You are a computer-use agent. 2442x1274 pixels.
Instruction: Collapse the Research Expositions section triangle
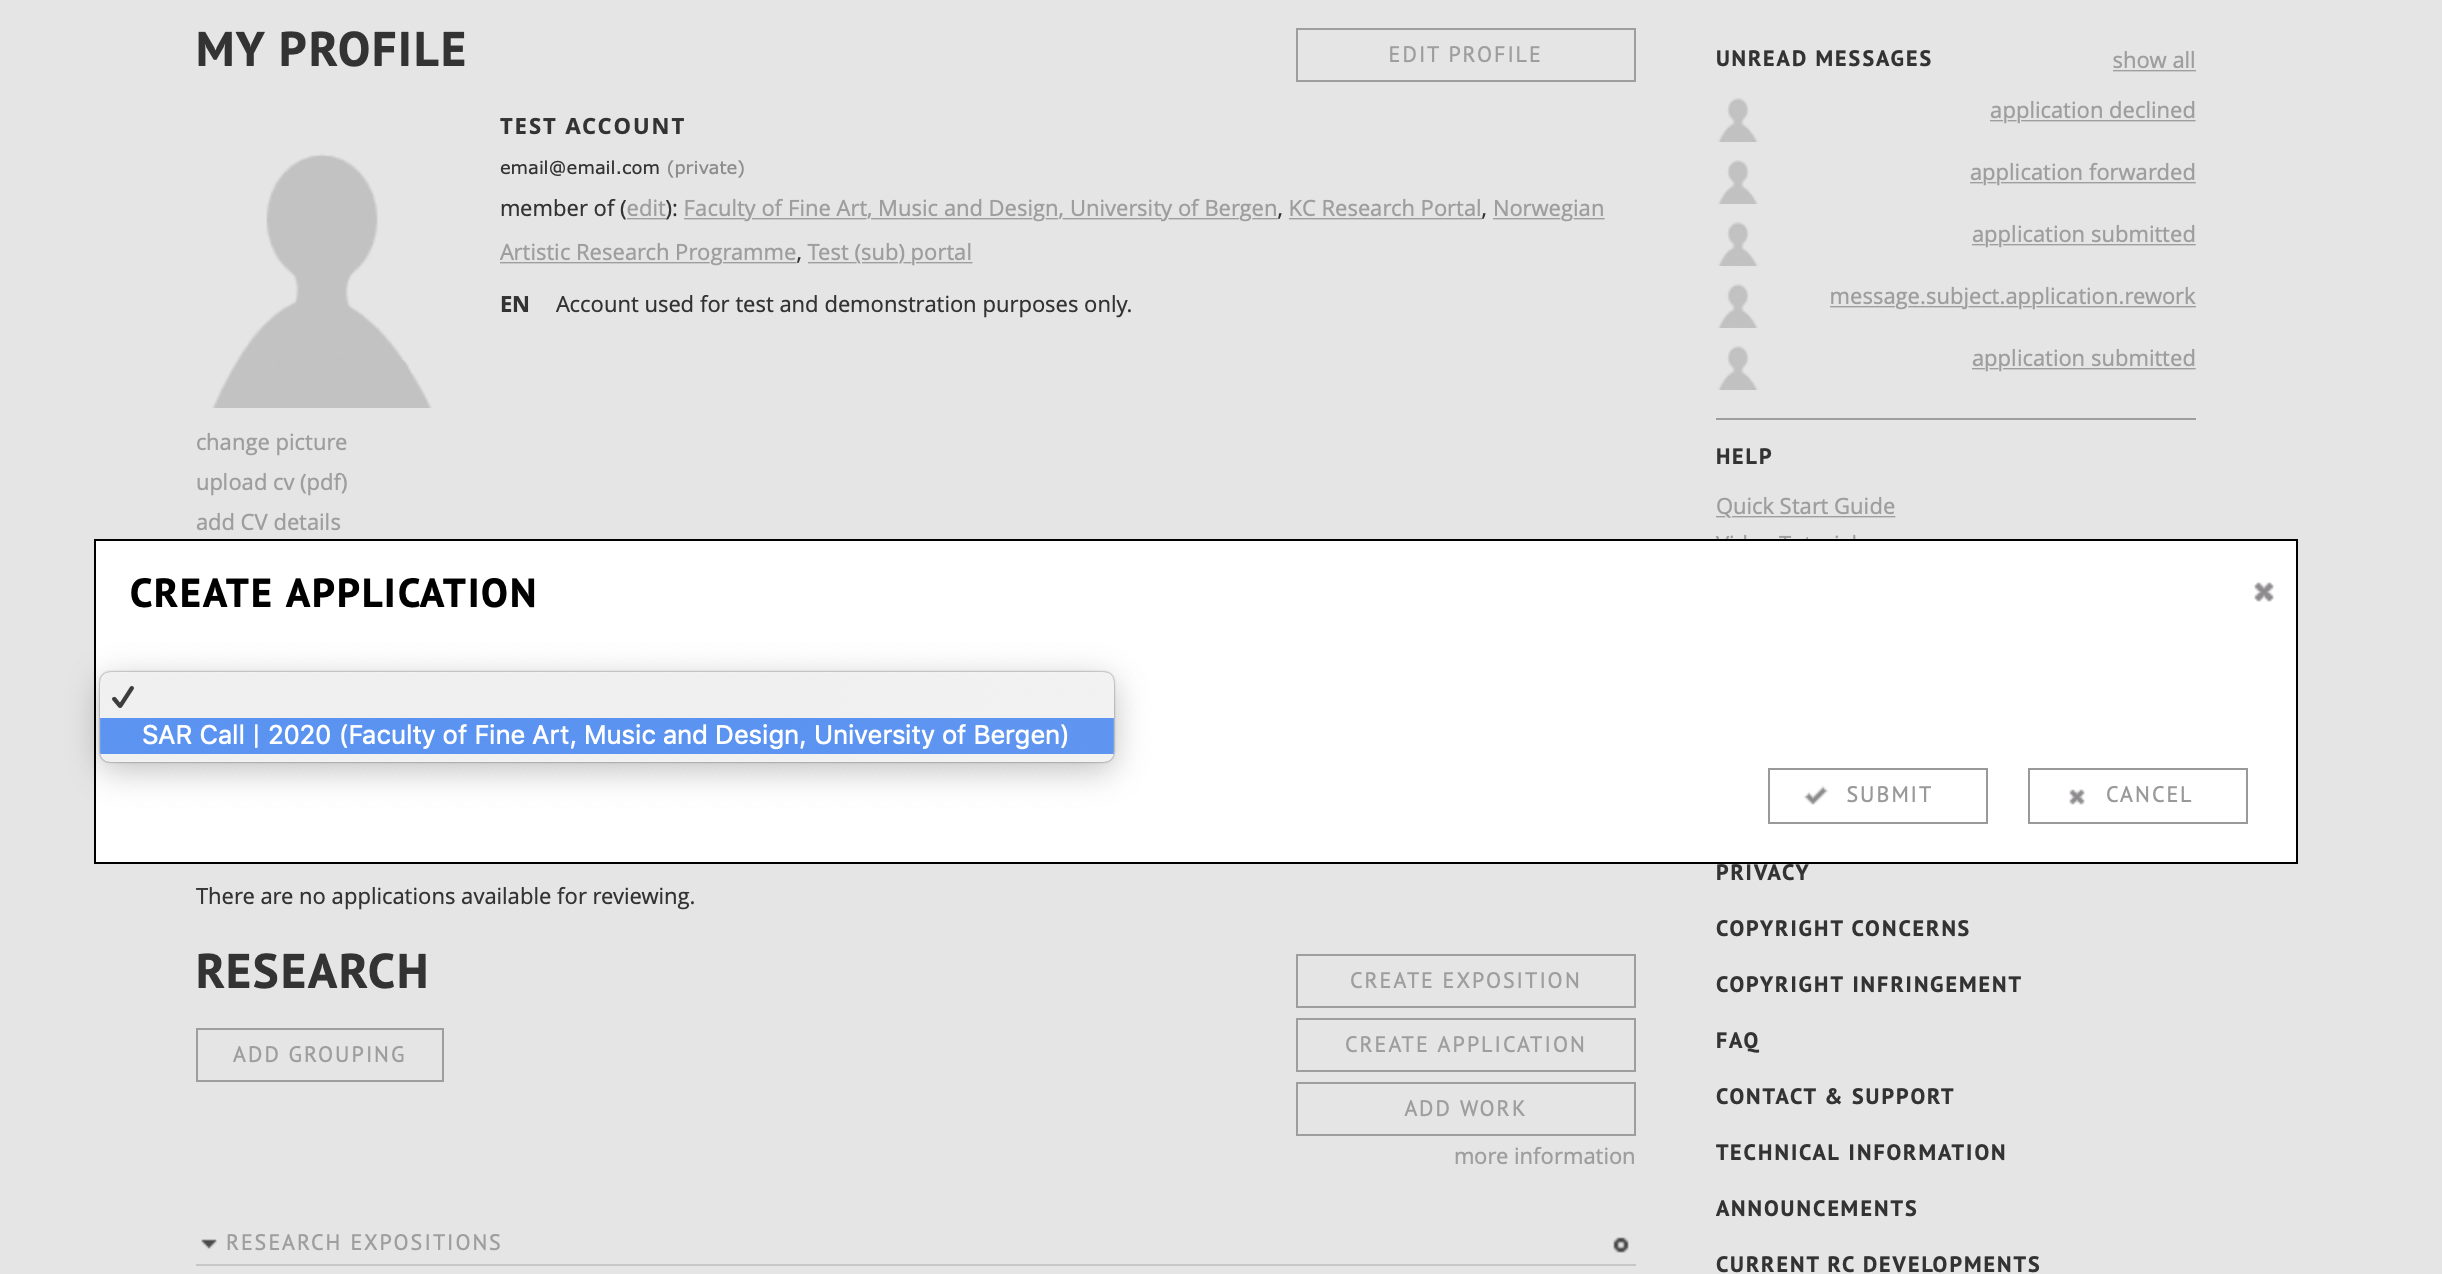pos(208,1243)
